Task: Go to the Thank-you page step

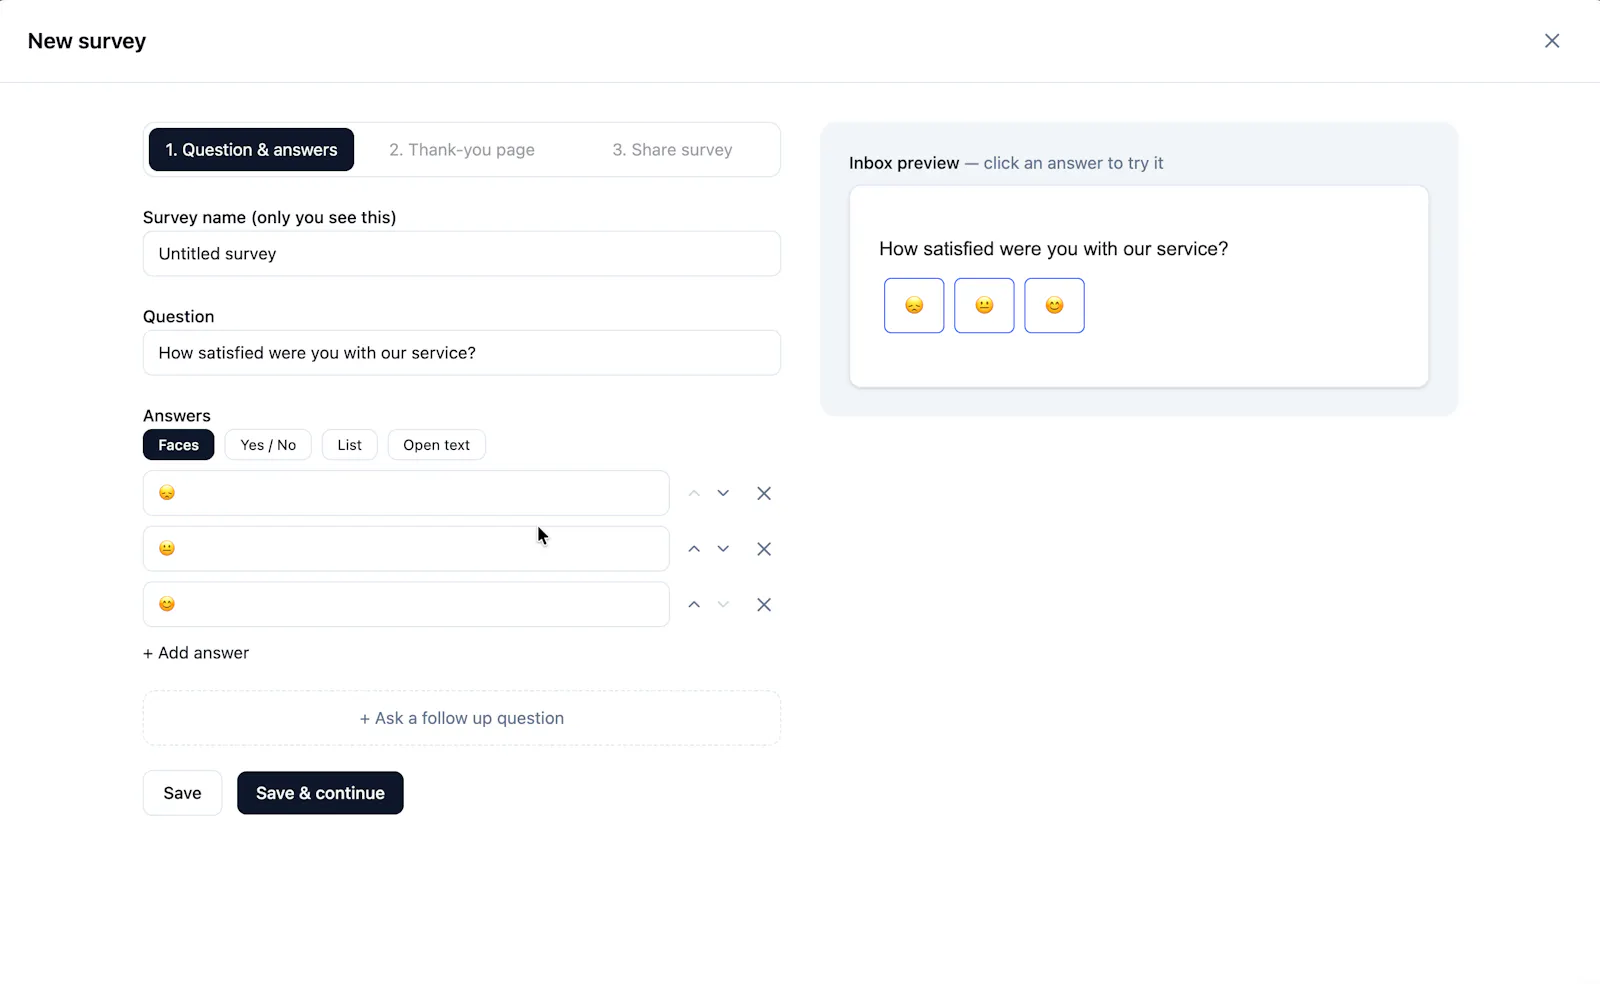Action: [462, 150]
